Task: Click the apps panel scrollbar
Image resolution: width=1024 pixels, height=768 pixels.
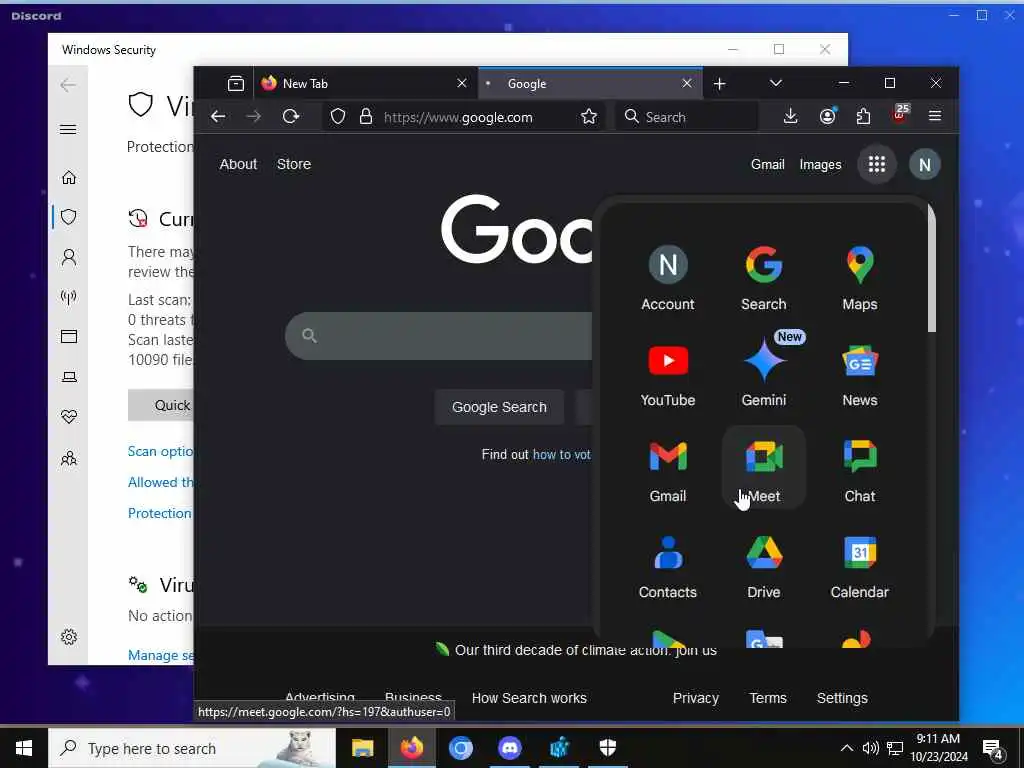Action: 931,268
